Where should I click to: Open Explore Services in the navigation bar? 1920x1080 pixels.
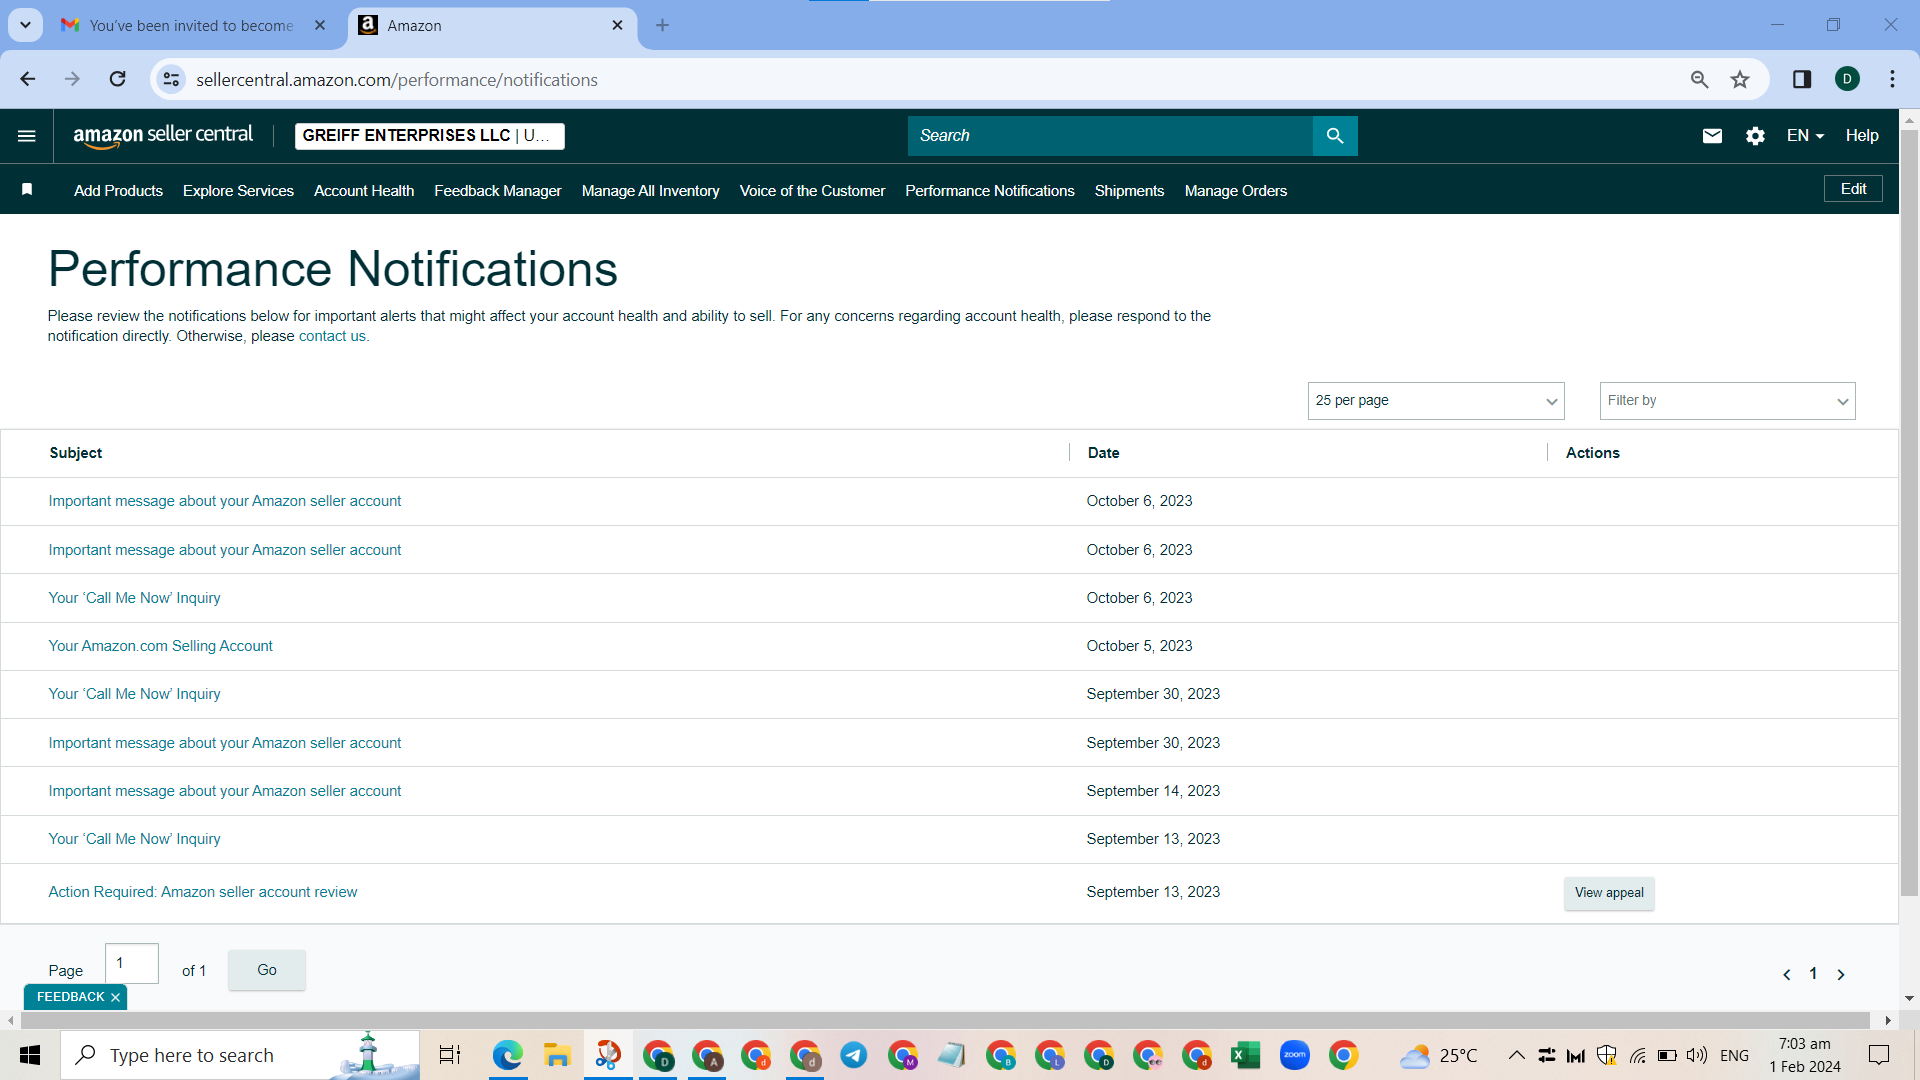238,191
